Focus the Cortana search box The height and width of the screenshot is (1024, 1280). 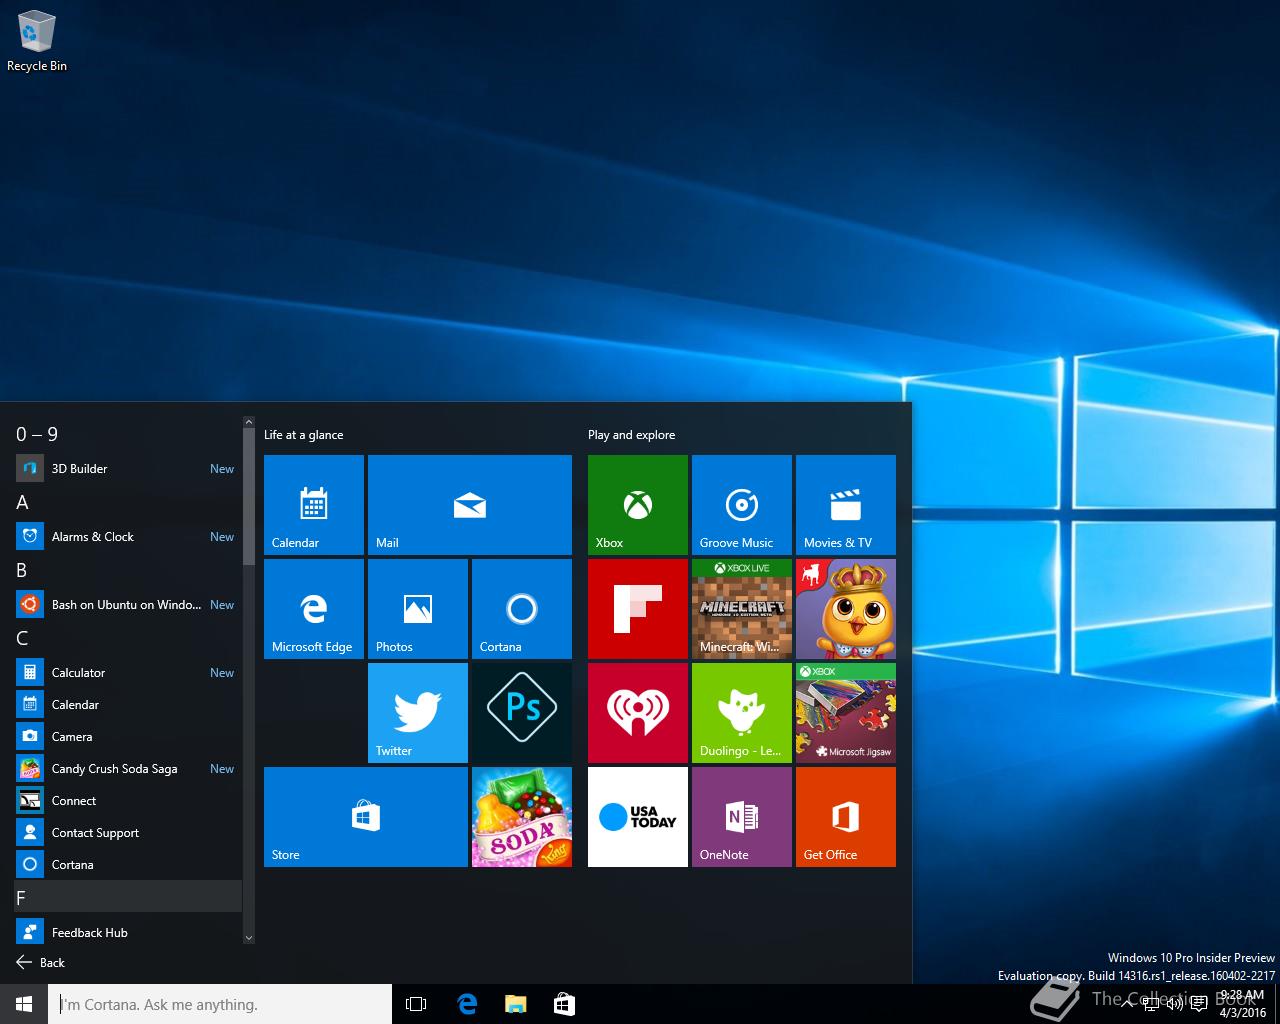[x=220, y=1004]
